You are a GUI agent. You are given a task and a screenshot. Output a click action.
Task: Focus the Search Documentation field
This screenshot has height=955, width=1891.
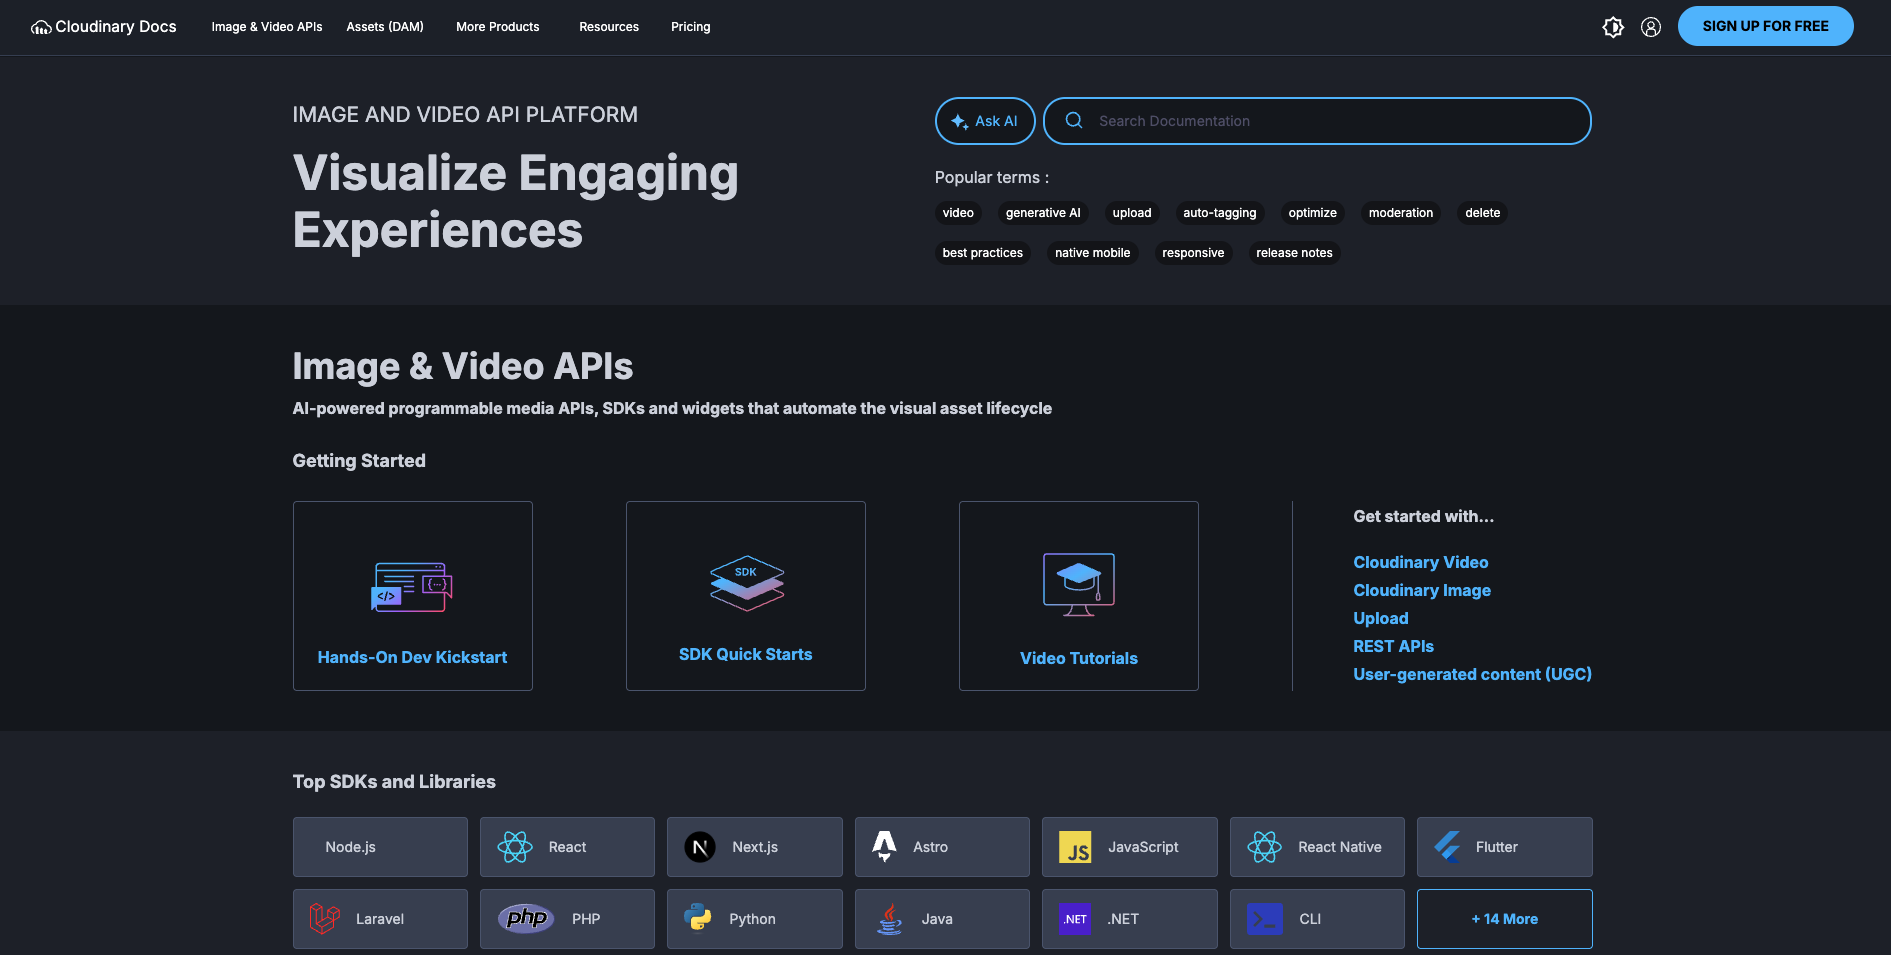1317,121
